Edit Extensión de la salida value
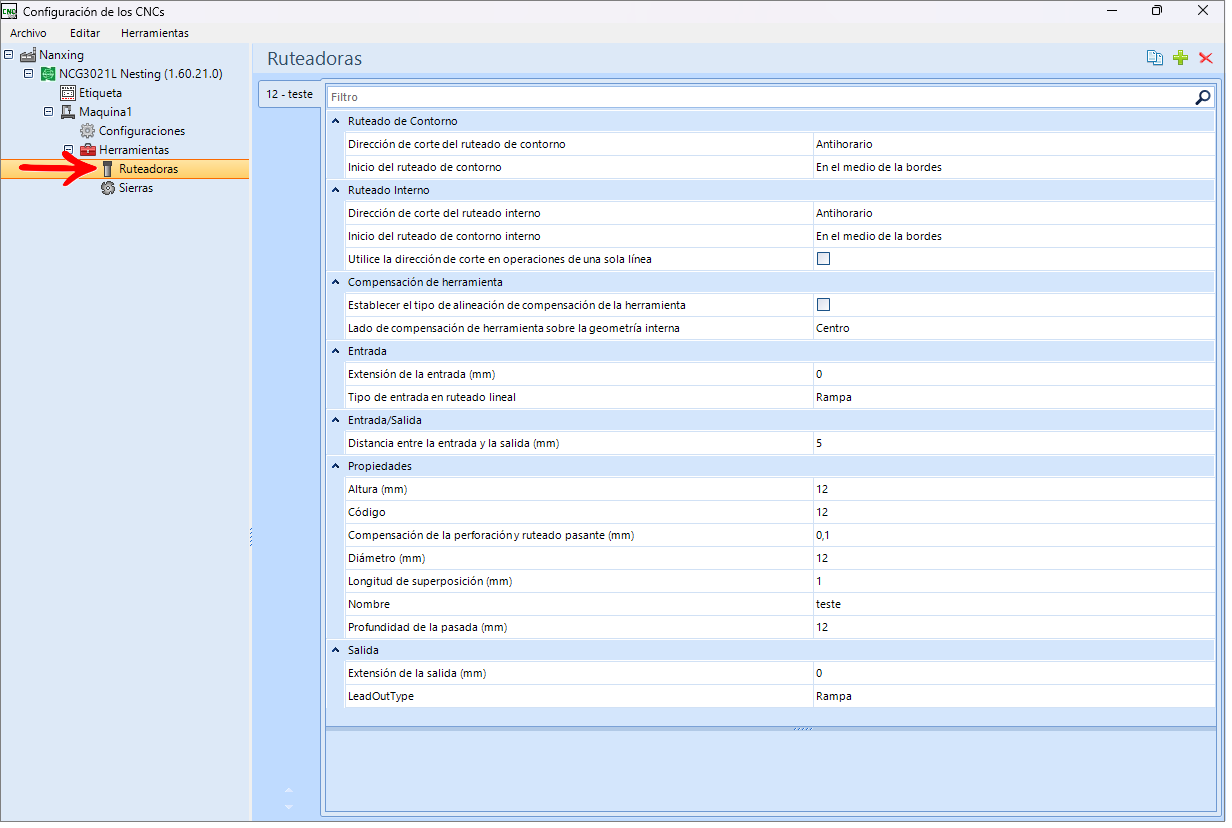The image size is (1232, 828). point(1012,673)
